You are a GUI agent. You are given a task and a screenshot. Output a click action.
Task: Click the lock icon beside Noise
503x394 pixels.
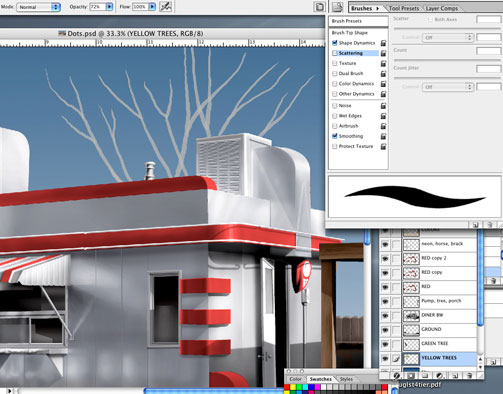(x=383, y=106)
